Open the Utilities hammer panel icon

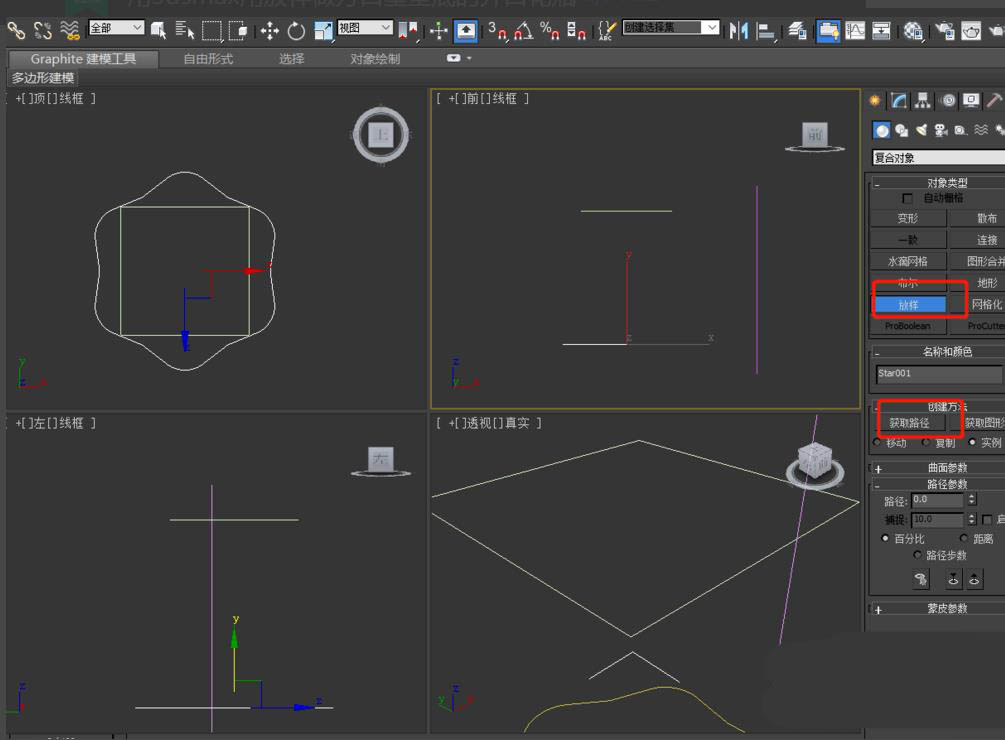coord(993,101)
